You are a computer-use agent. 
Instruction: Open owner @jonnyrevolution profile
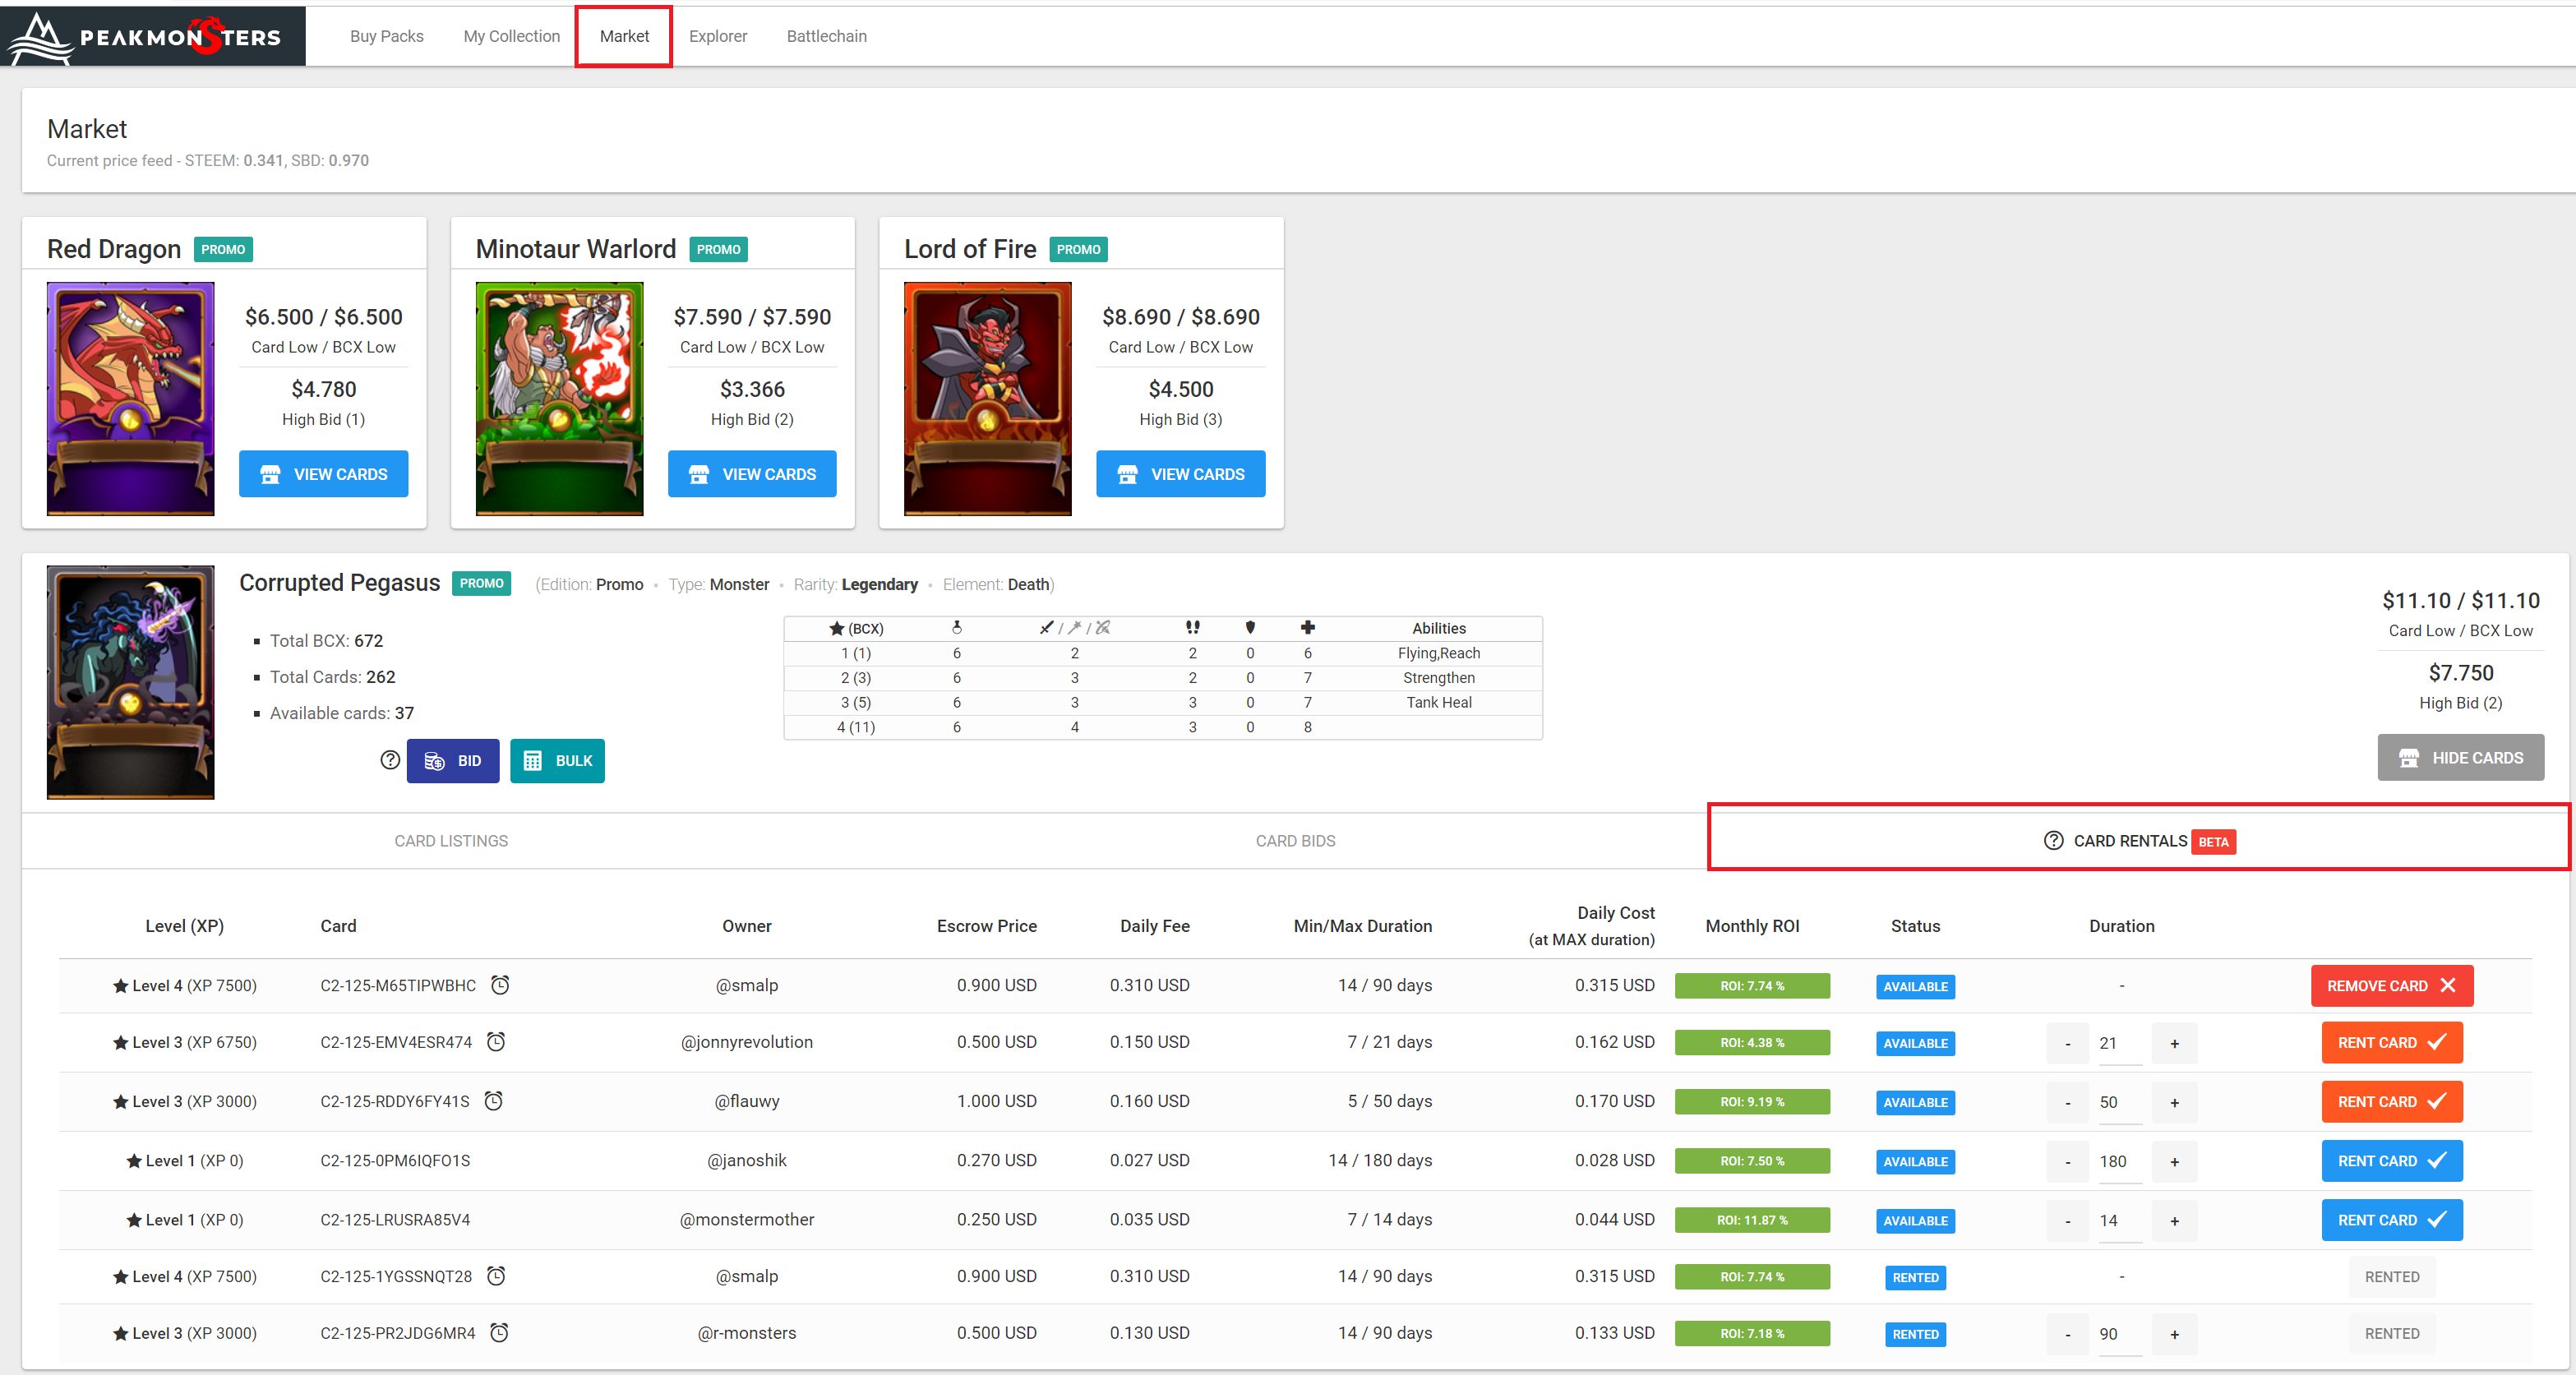746,1042
